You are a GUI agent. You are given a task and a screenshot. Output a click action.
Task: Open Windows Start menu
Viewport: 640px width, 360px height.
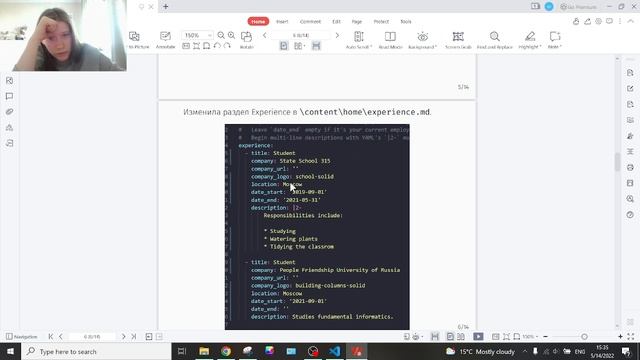click(x=10, y=351)
